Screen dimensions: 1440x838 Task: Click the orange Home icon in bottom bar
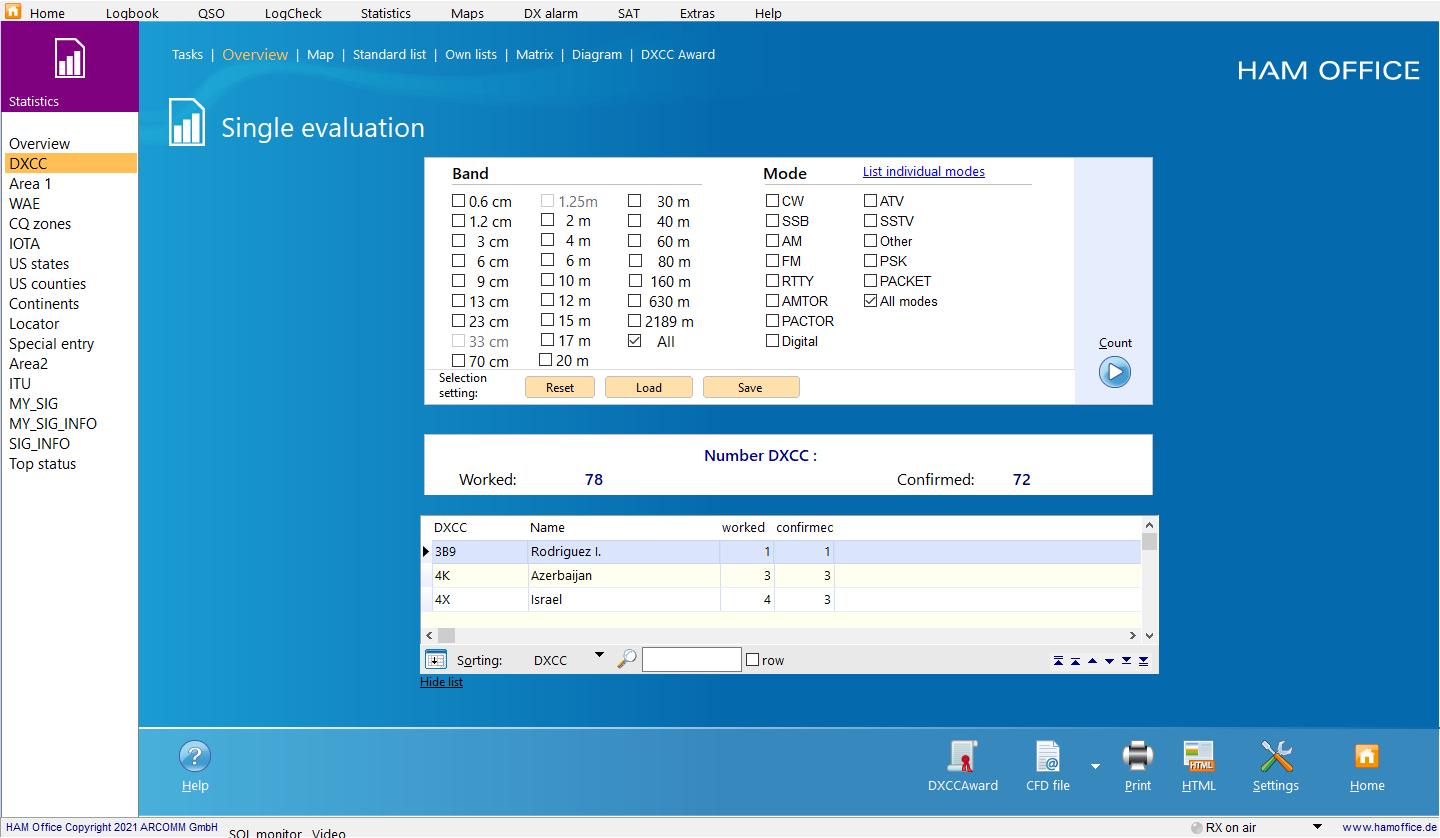1366,756
